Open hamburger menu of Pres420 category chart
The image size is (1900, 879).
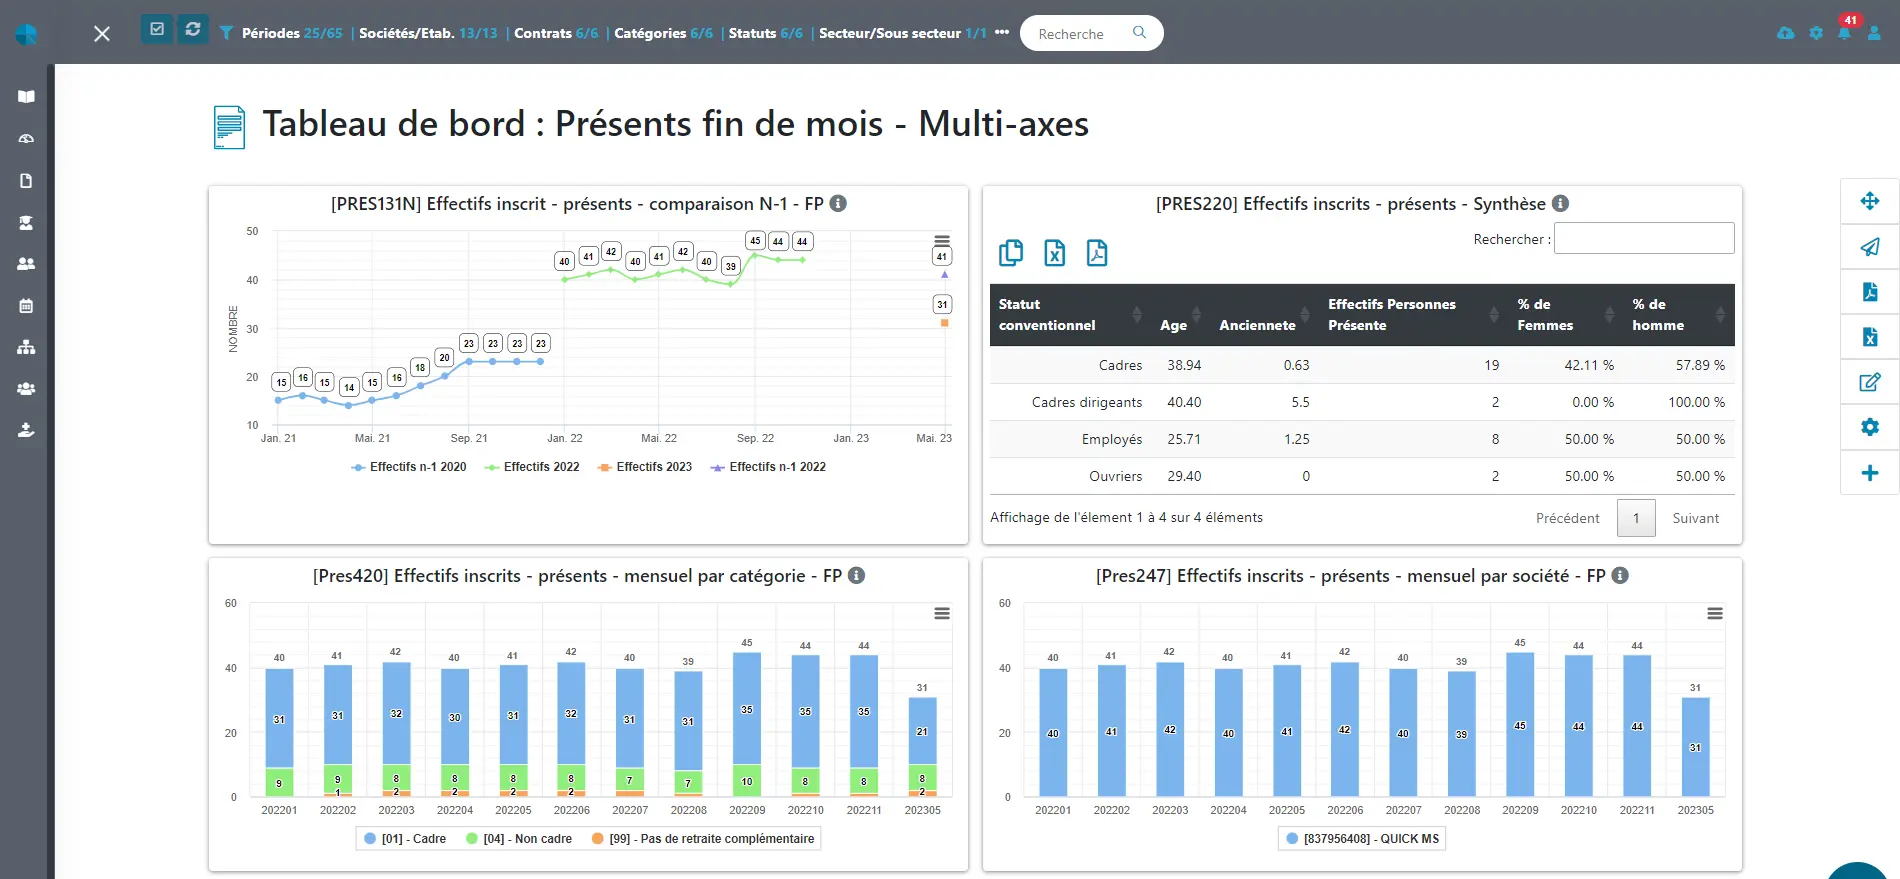coord(941,614)
